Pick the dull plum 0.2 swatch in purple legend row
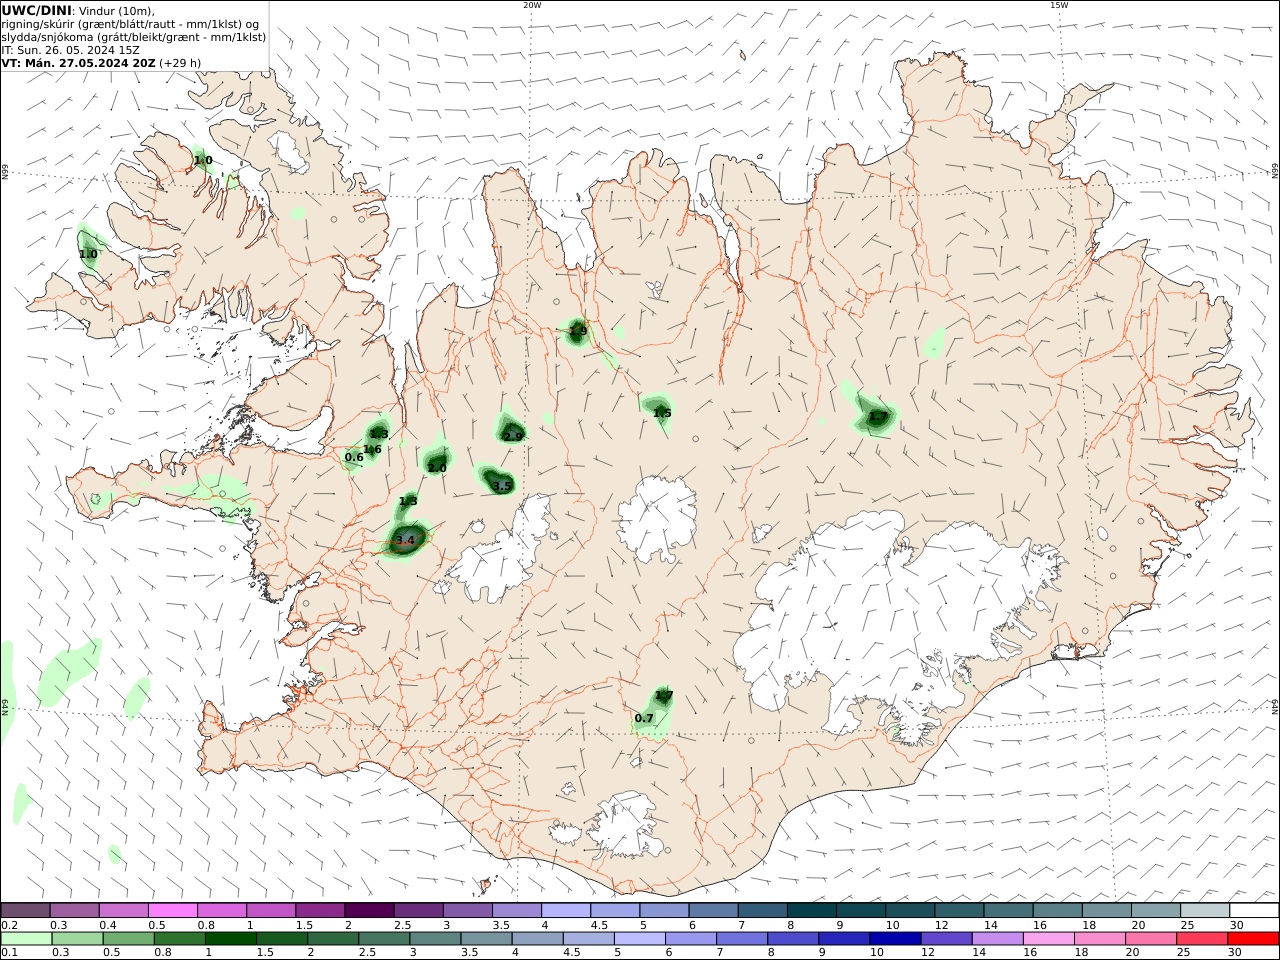The width and height of the screenshot is (1280, 960). 25,910
